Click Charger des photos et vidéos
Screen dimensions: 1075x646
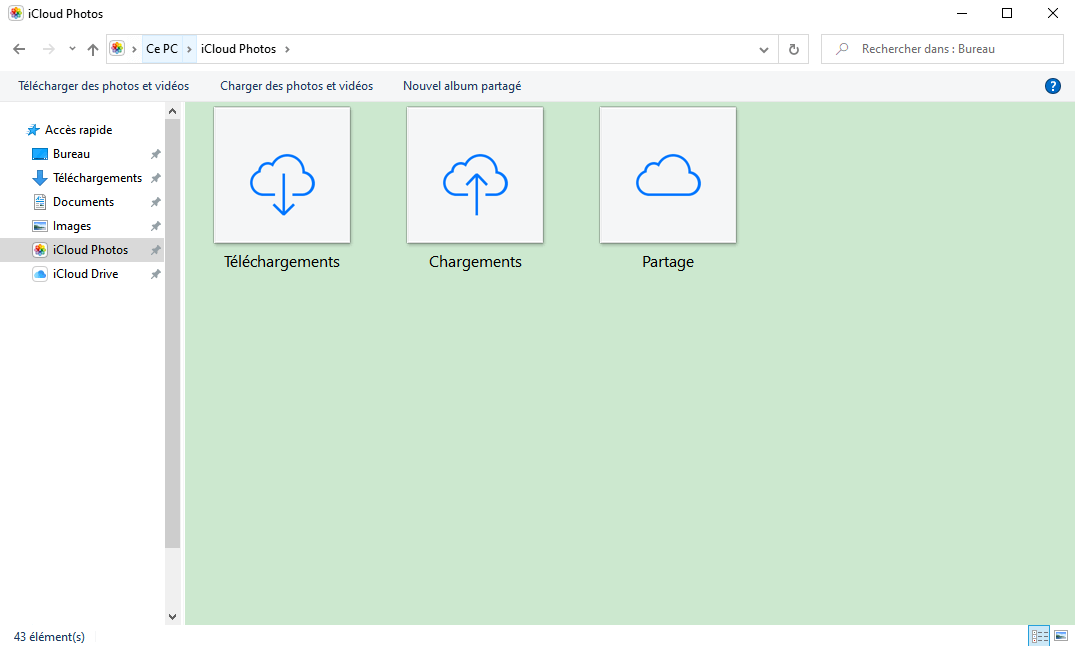[296, 86]
